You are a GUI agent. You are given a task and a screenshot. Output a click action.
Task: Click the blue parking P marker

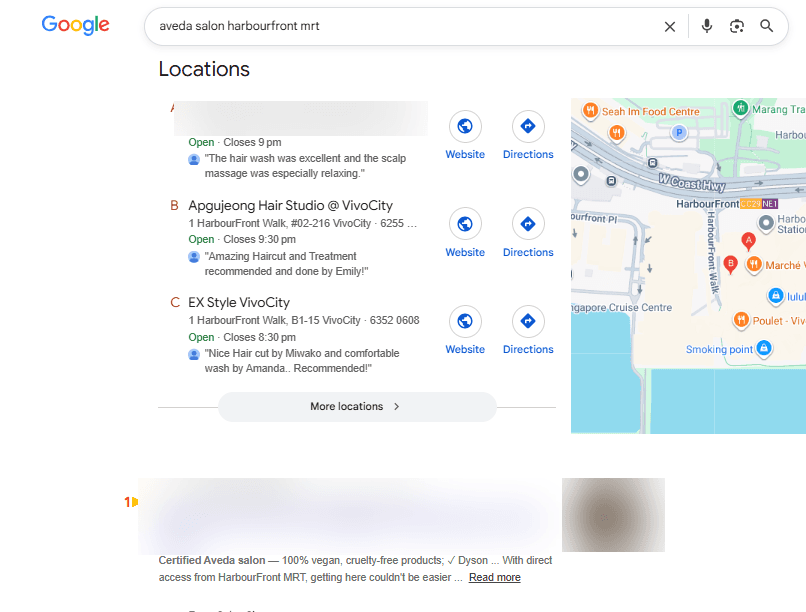(679, 133)
